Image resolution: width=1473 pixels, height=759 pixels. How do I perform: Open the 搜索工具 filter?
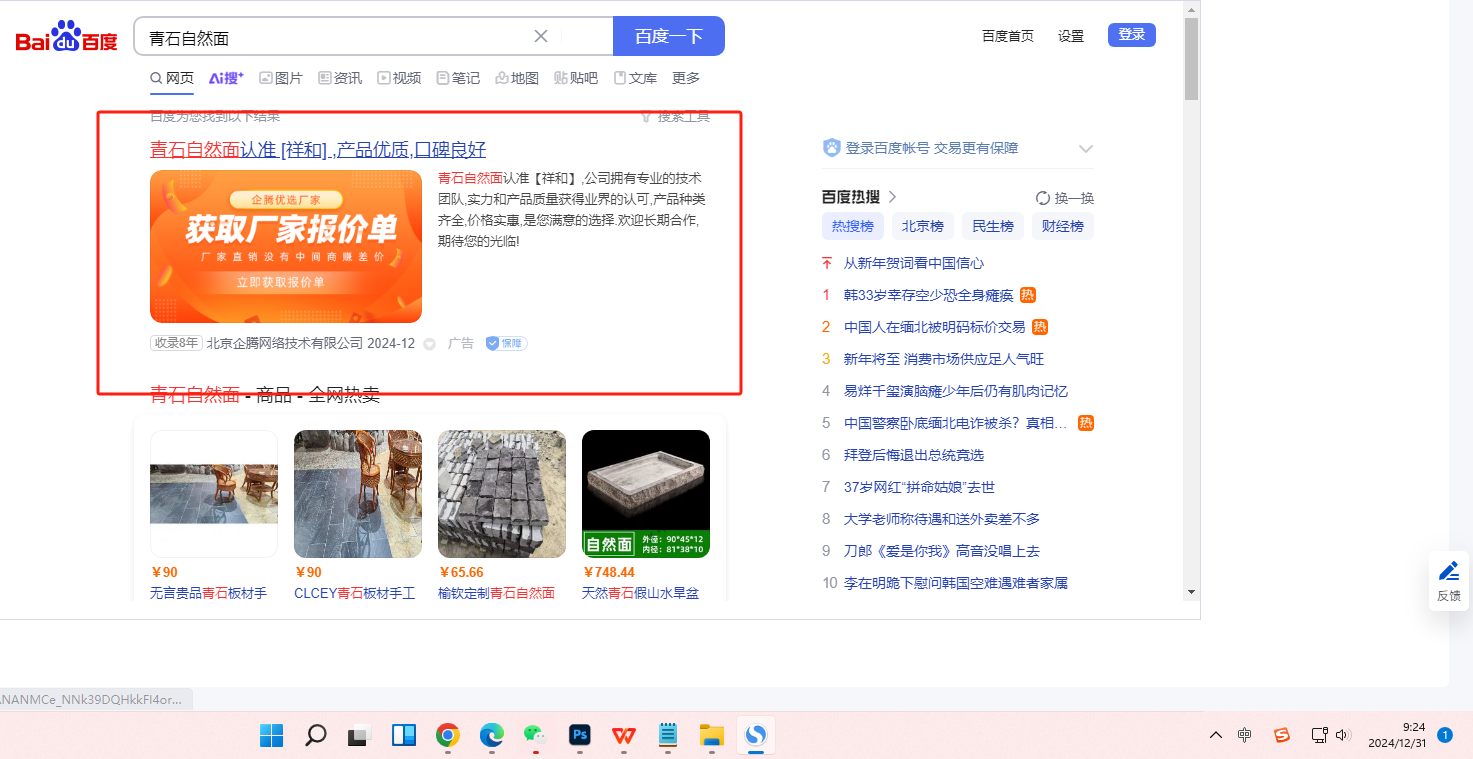tap(675, 117)
